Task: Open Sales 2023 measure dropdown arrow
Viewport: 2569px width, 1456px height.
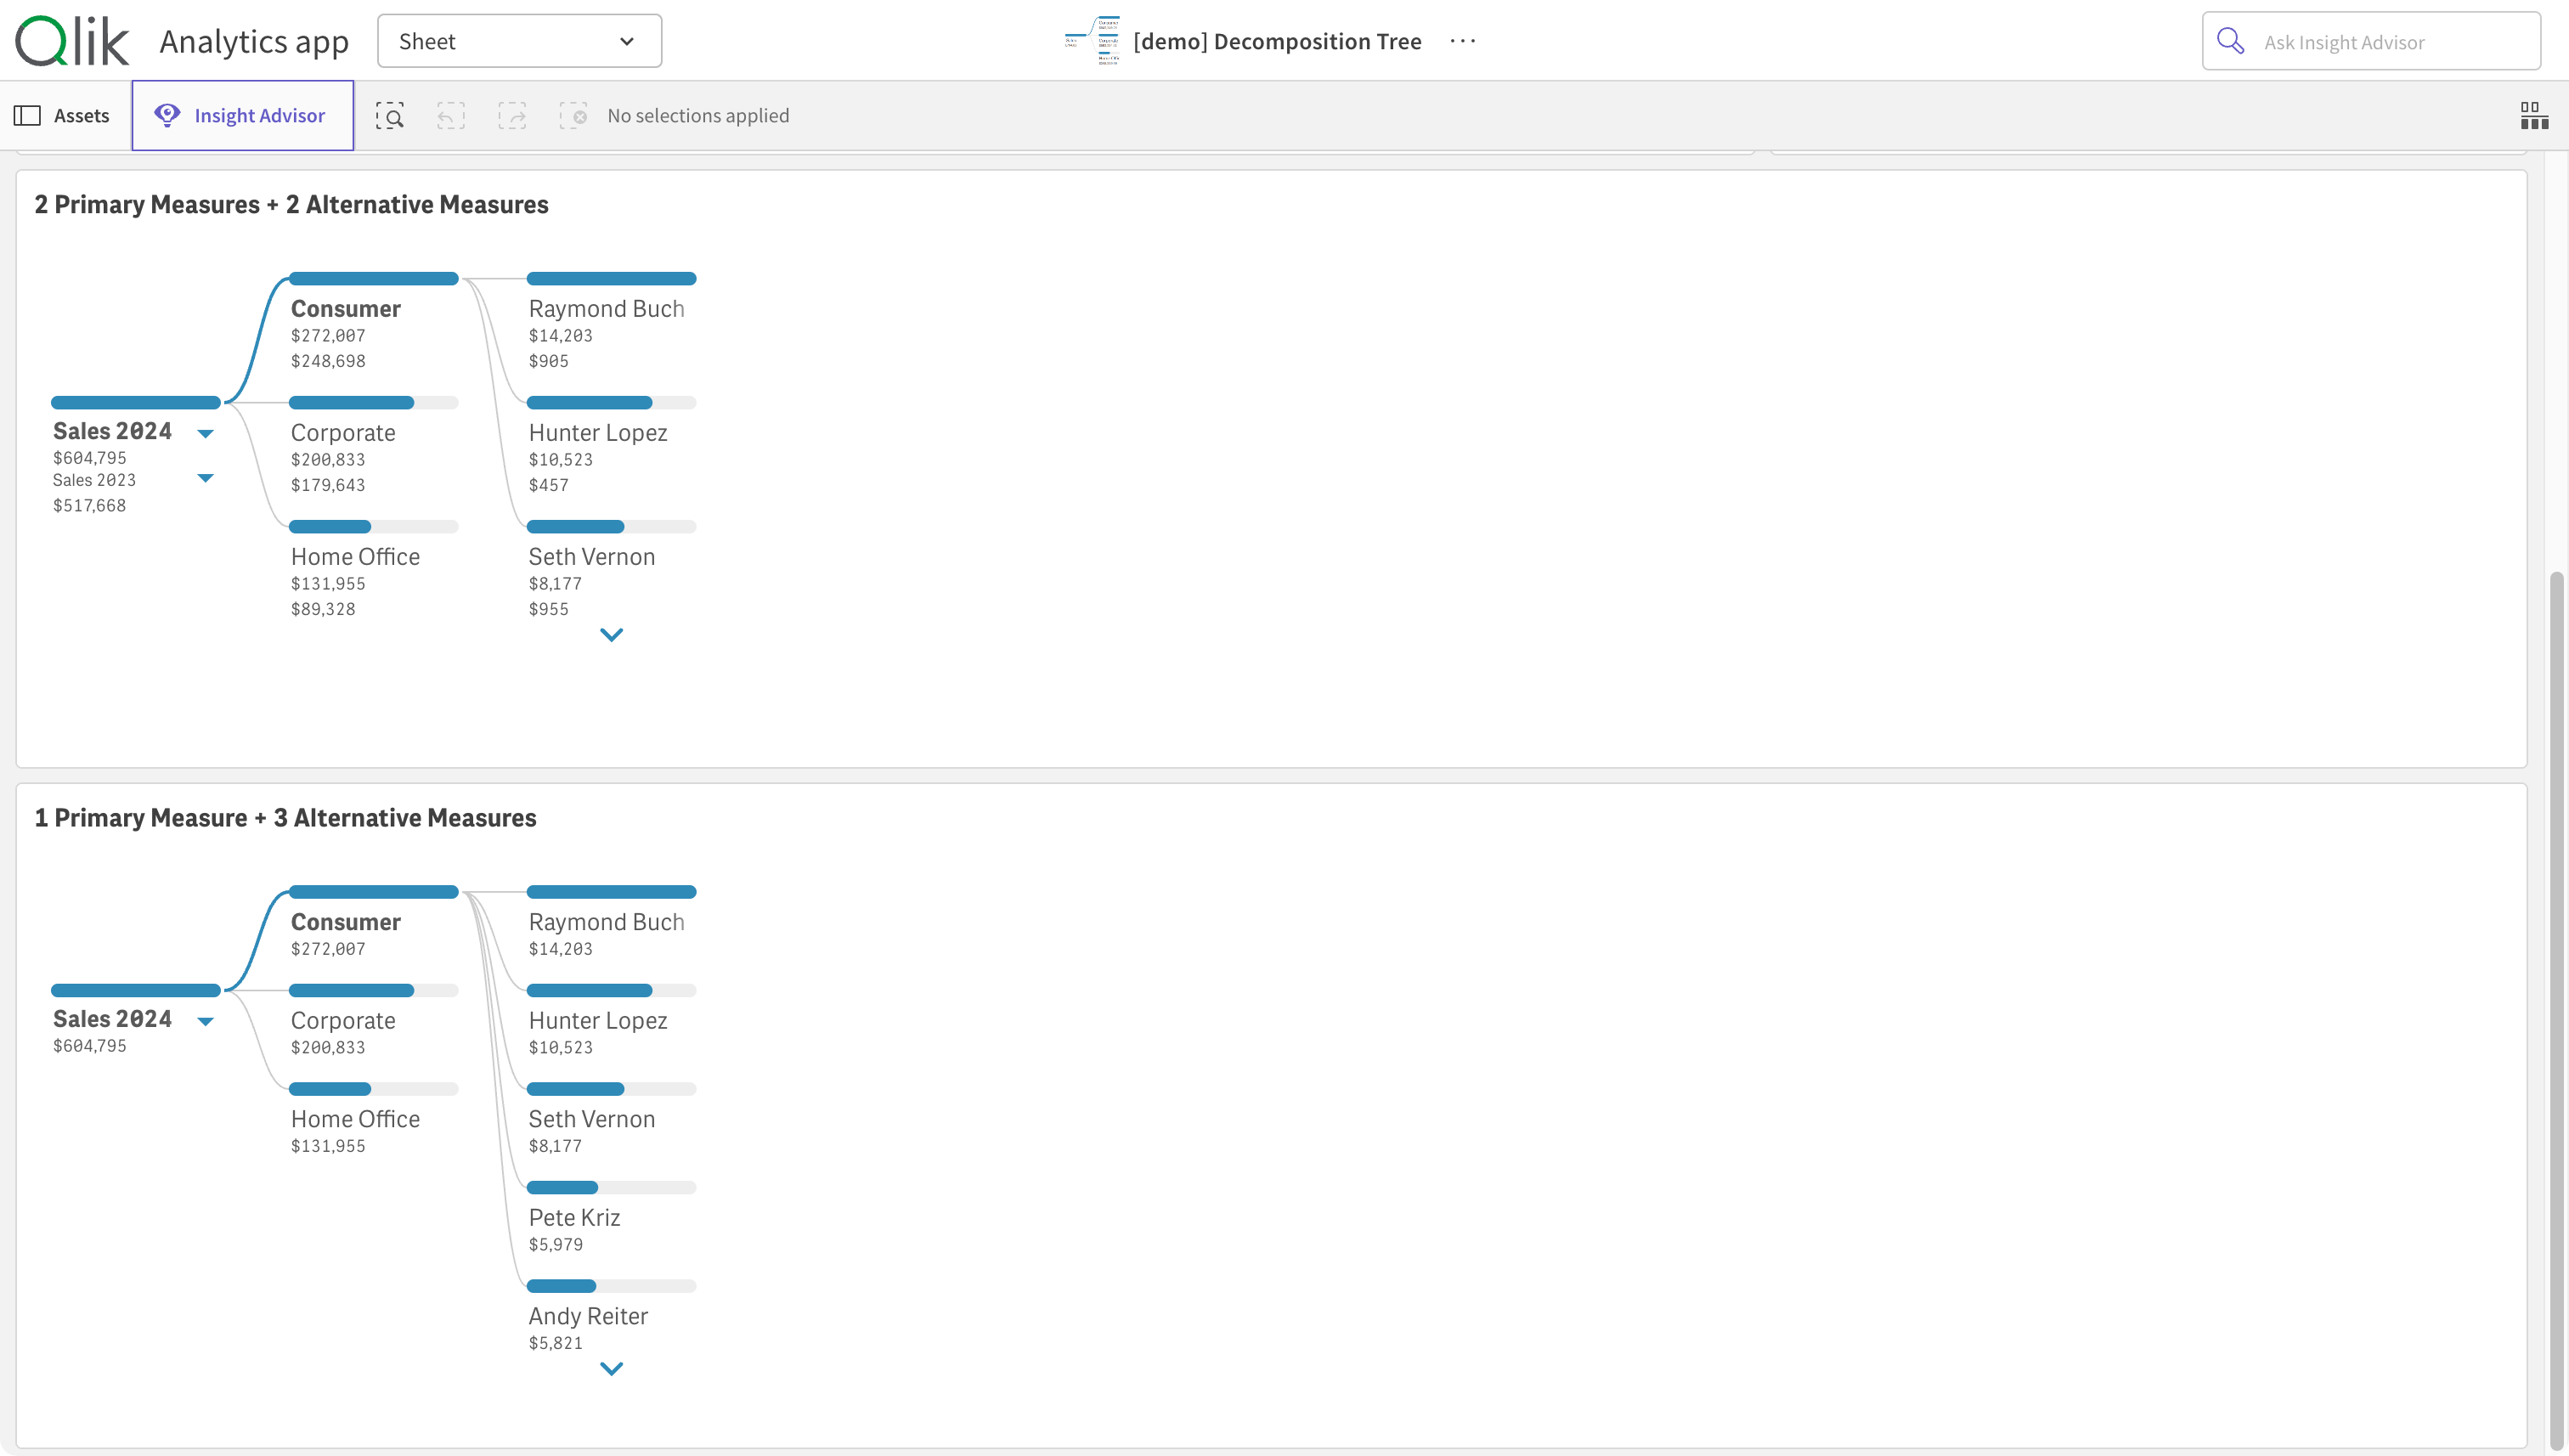Action: coord(205,479)
